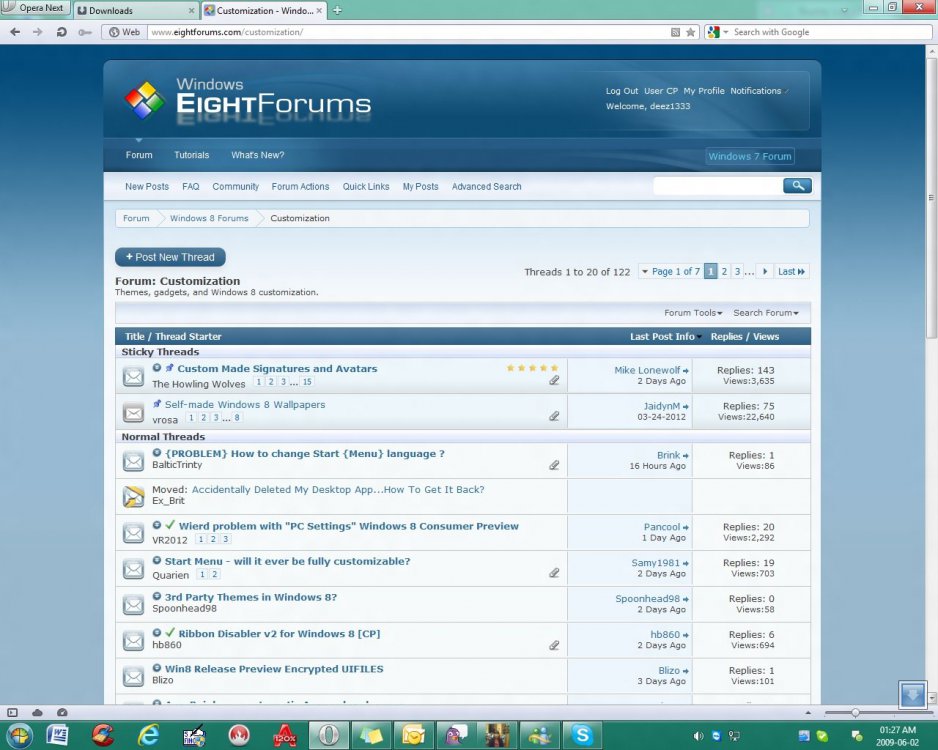This screenshot has width=938, height=750.
Task: Click Opera Link cloud icon in status bar
Action: pos(37,712)
